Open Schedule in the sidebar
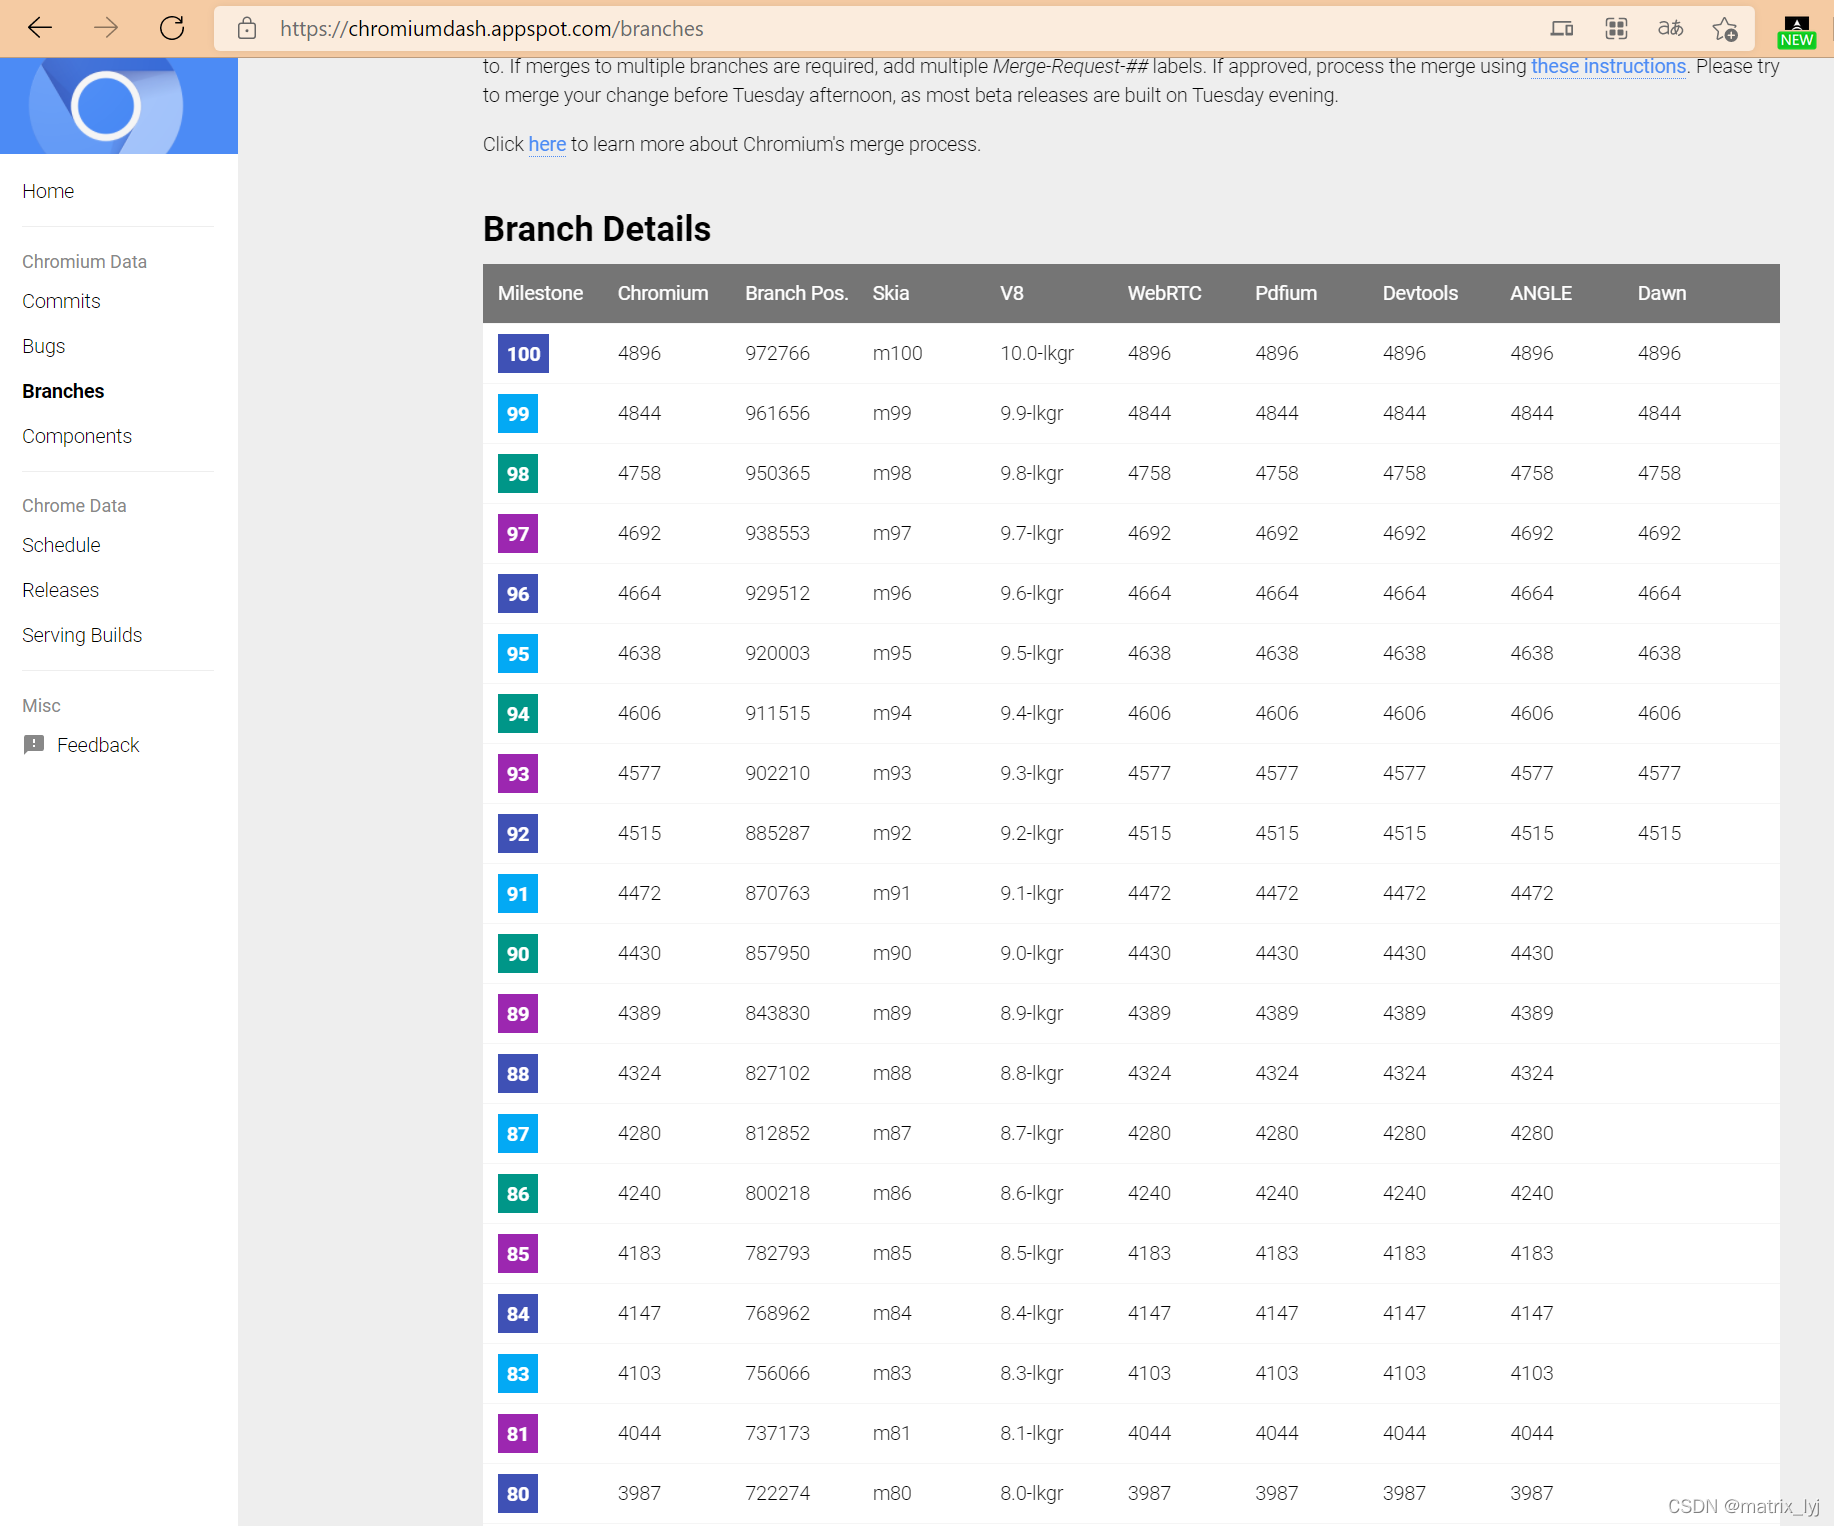 (x=61, y=545)
